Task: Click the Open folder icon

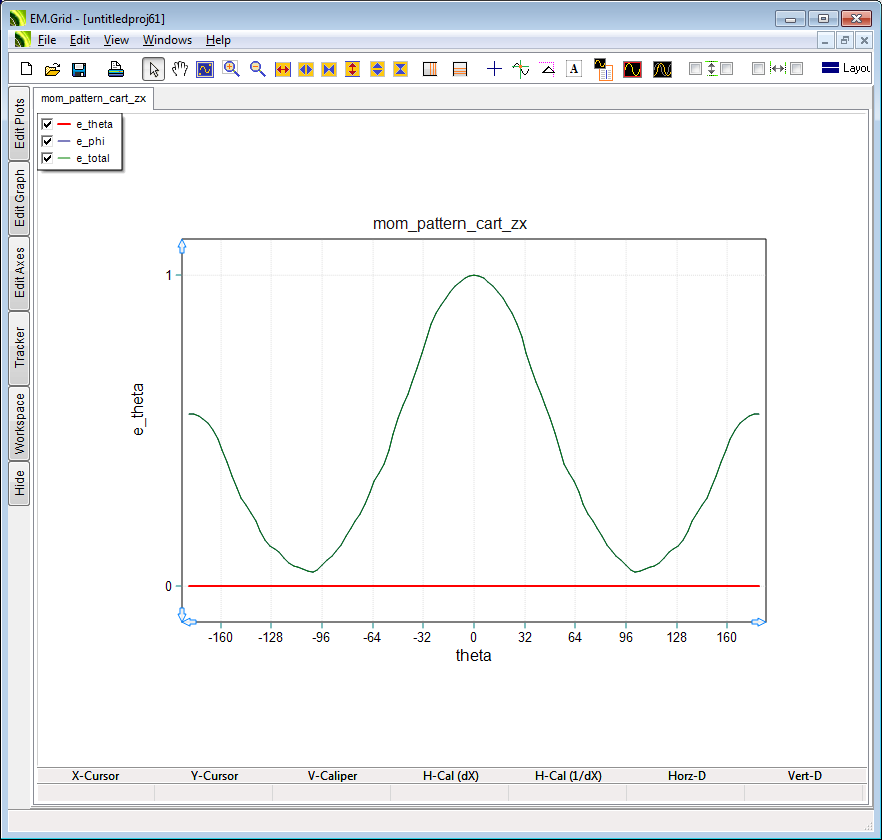Action: 52,69
